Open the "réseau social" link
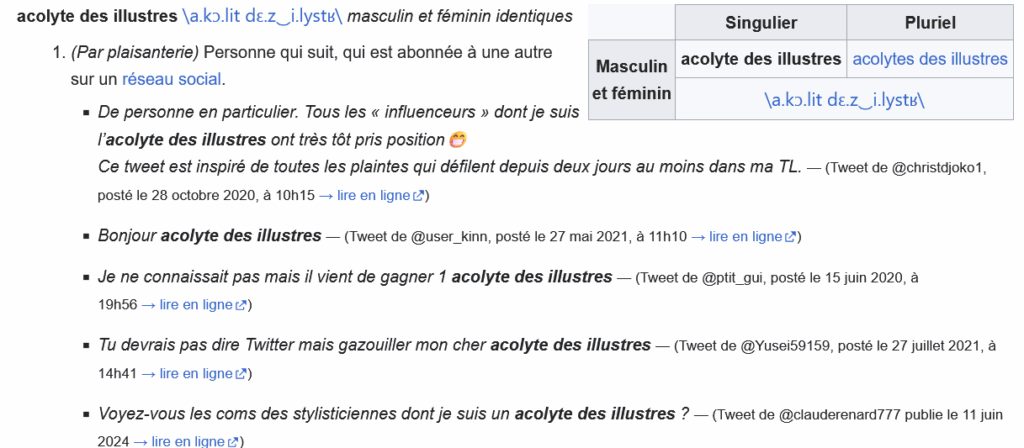1024x448 pixels. click(172, 78)
